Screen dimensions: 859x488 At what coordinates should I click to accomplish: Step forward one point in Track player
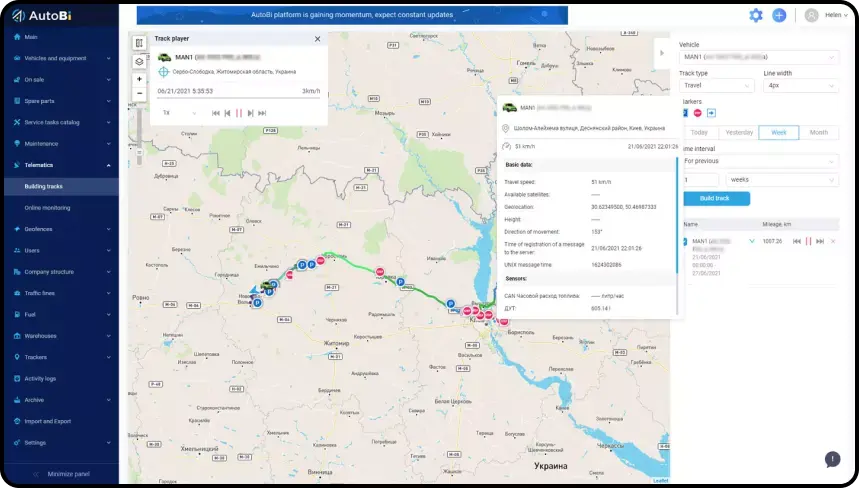[250, 113]
